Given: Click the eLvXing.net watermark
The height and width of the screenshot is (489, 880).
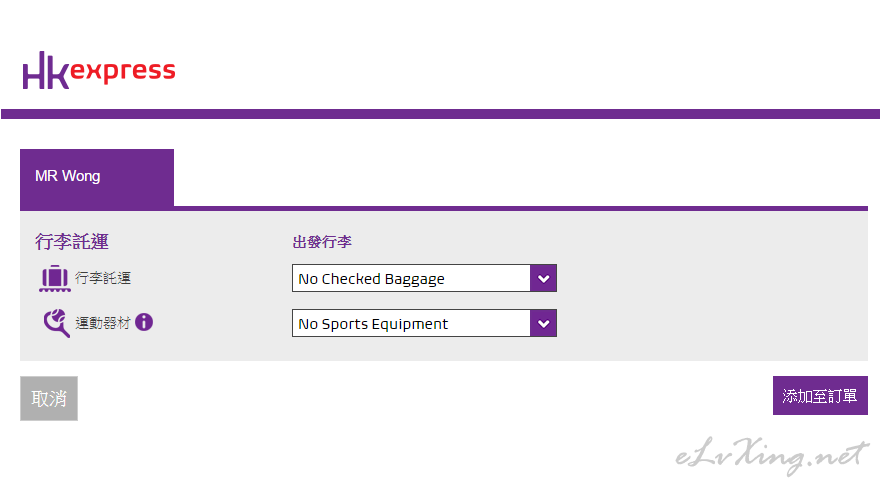Looking at the screenshot, I should 767,455.
